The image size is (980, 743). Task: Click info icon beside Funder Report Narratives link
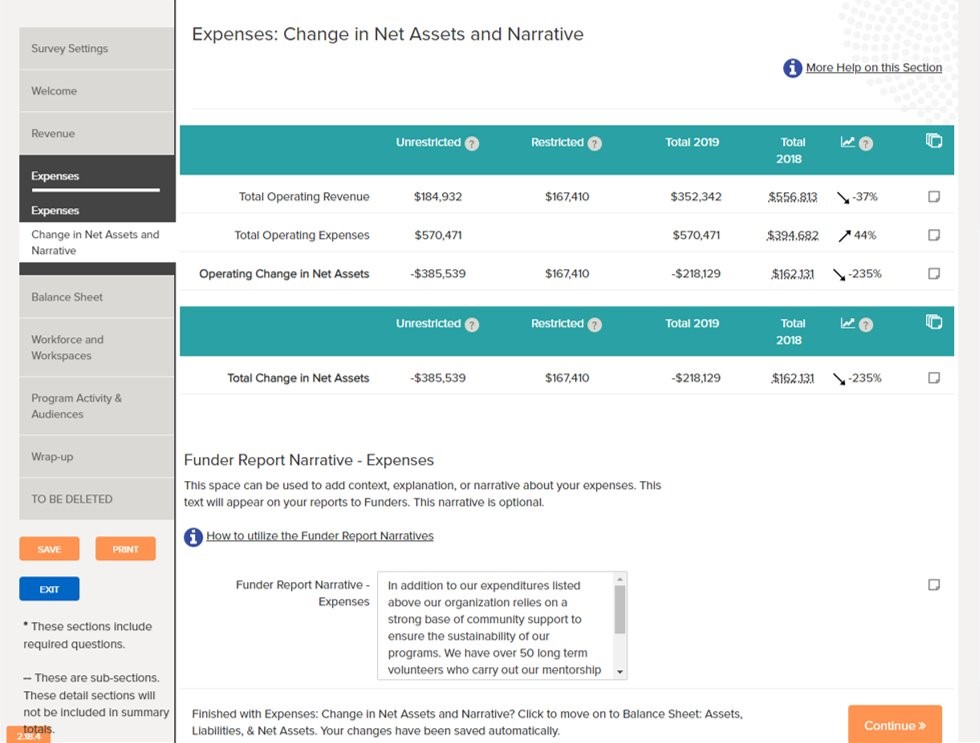click(x=193, y=537)
